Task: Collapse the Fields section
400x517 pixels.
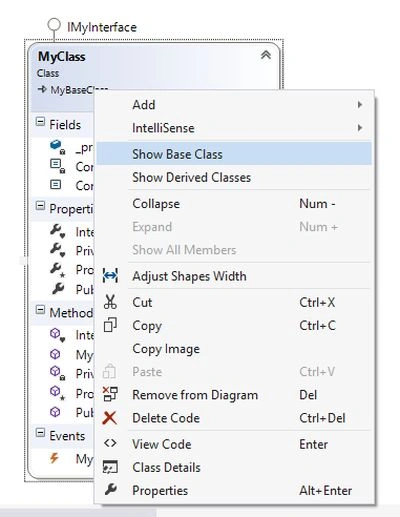Action: [40, 122]
